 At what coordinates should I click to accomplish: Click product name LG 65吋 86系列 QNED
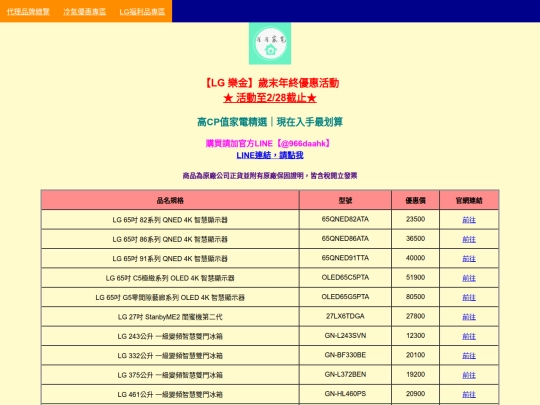pyautogui.click(x=170, y=239)
